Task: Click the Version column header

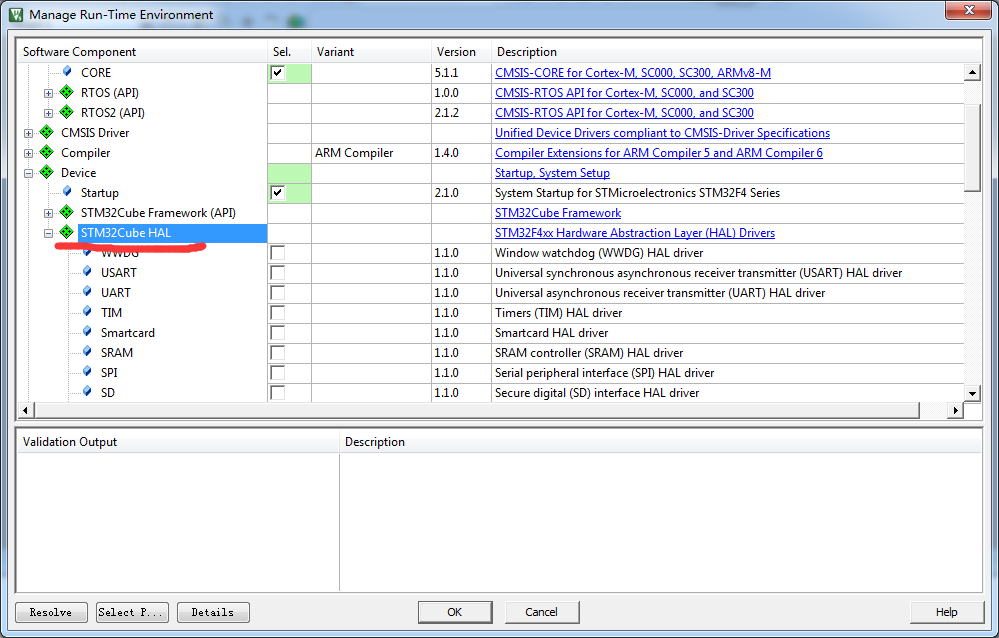Action: 461,52
